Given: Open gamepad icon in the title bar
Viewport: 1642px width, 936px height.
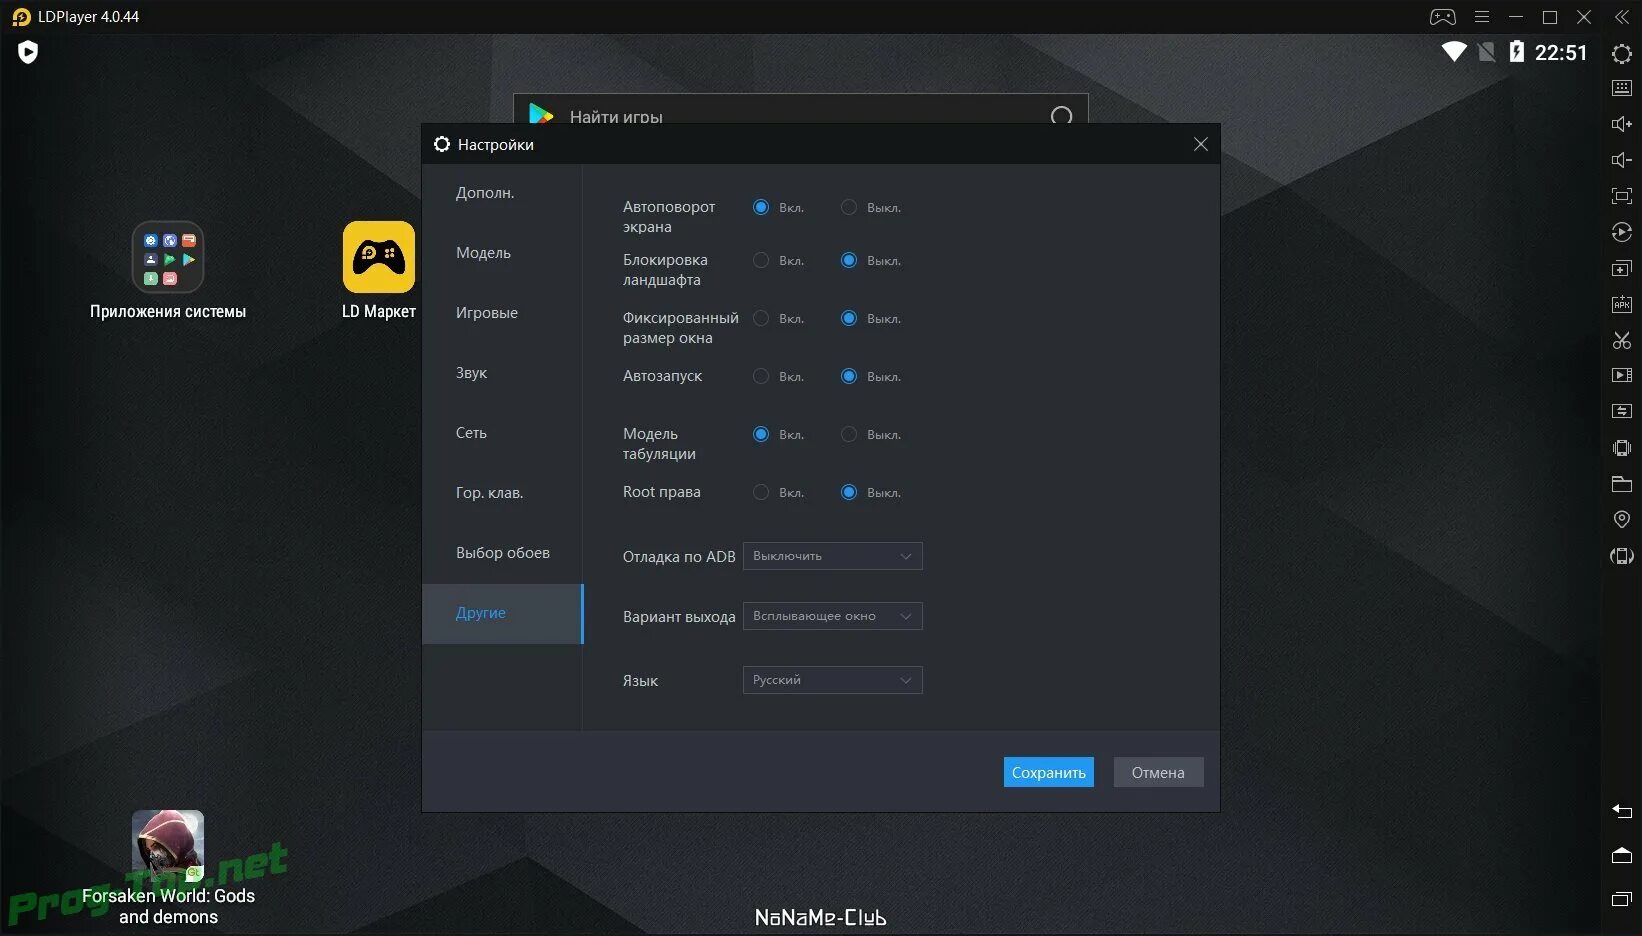Looking at the screenshot, I should click(x=1442, y=17).
